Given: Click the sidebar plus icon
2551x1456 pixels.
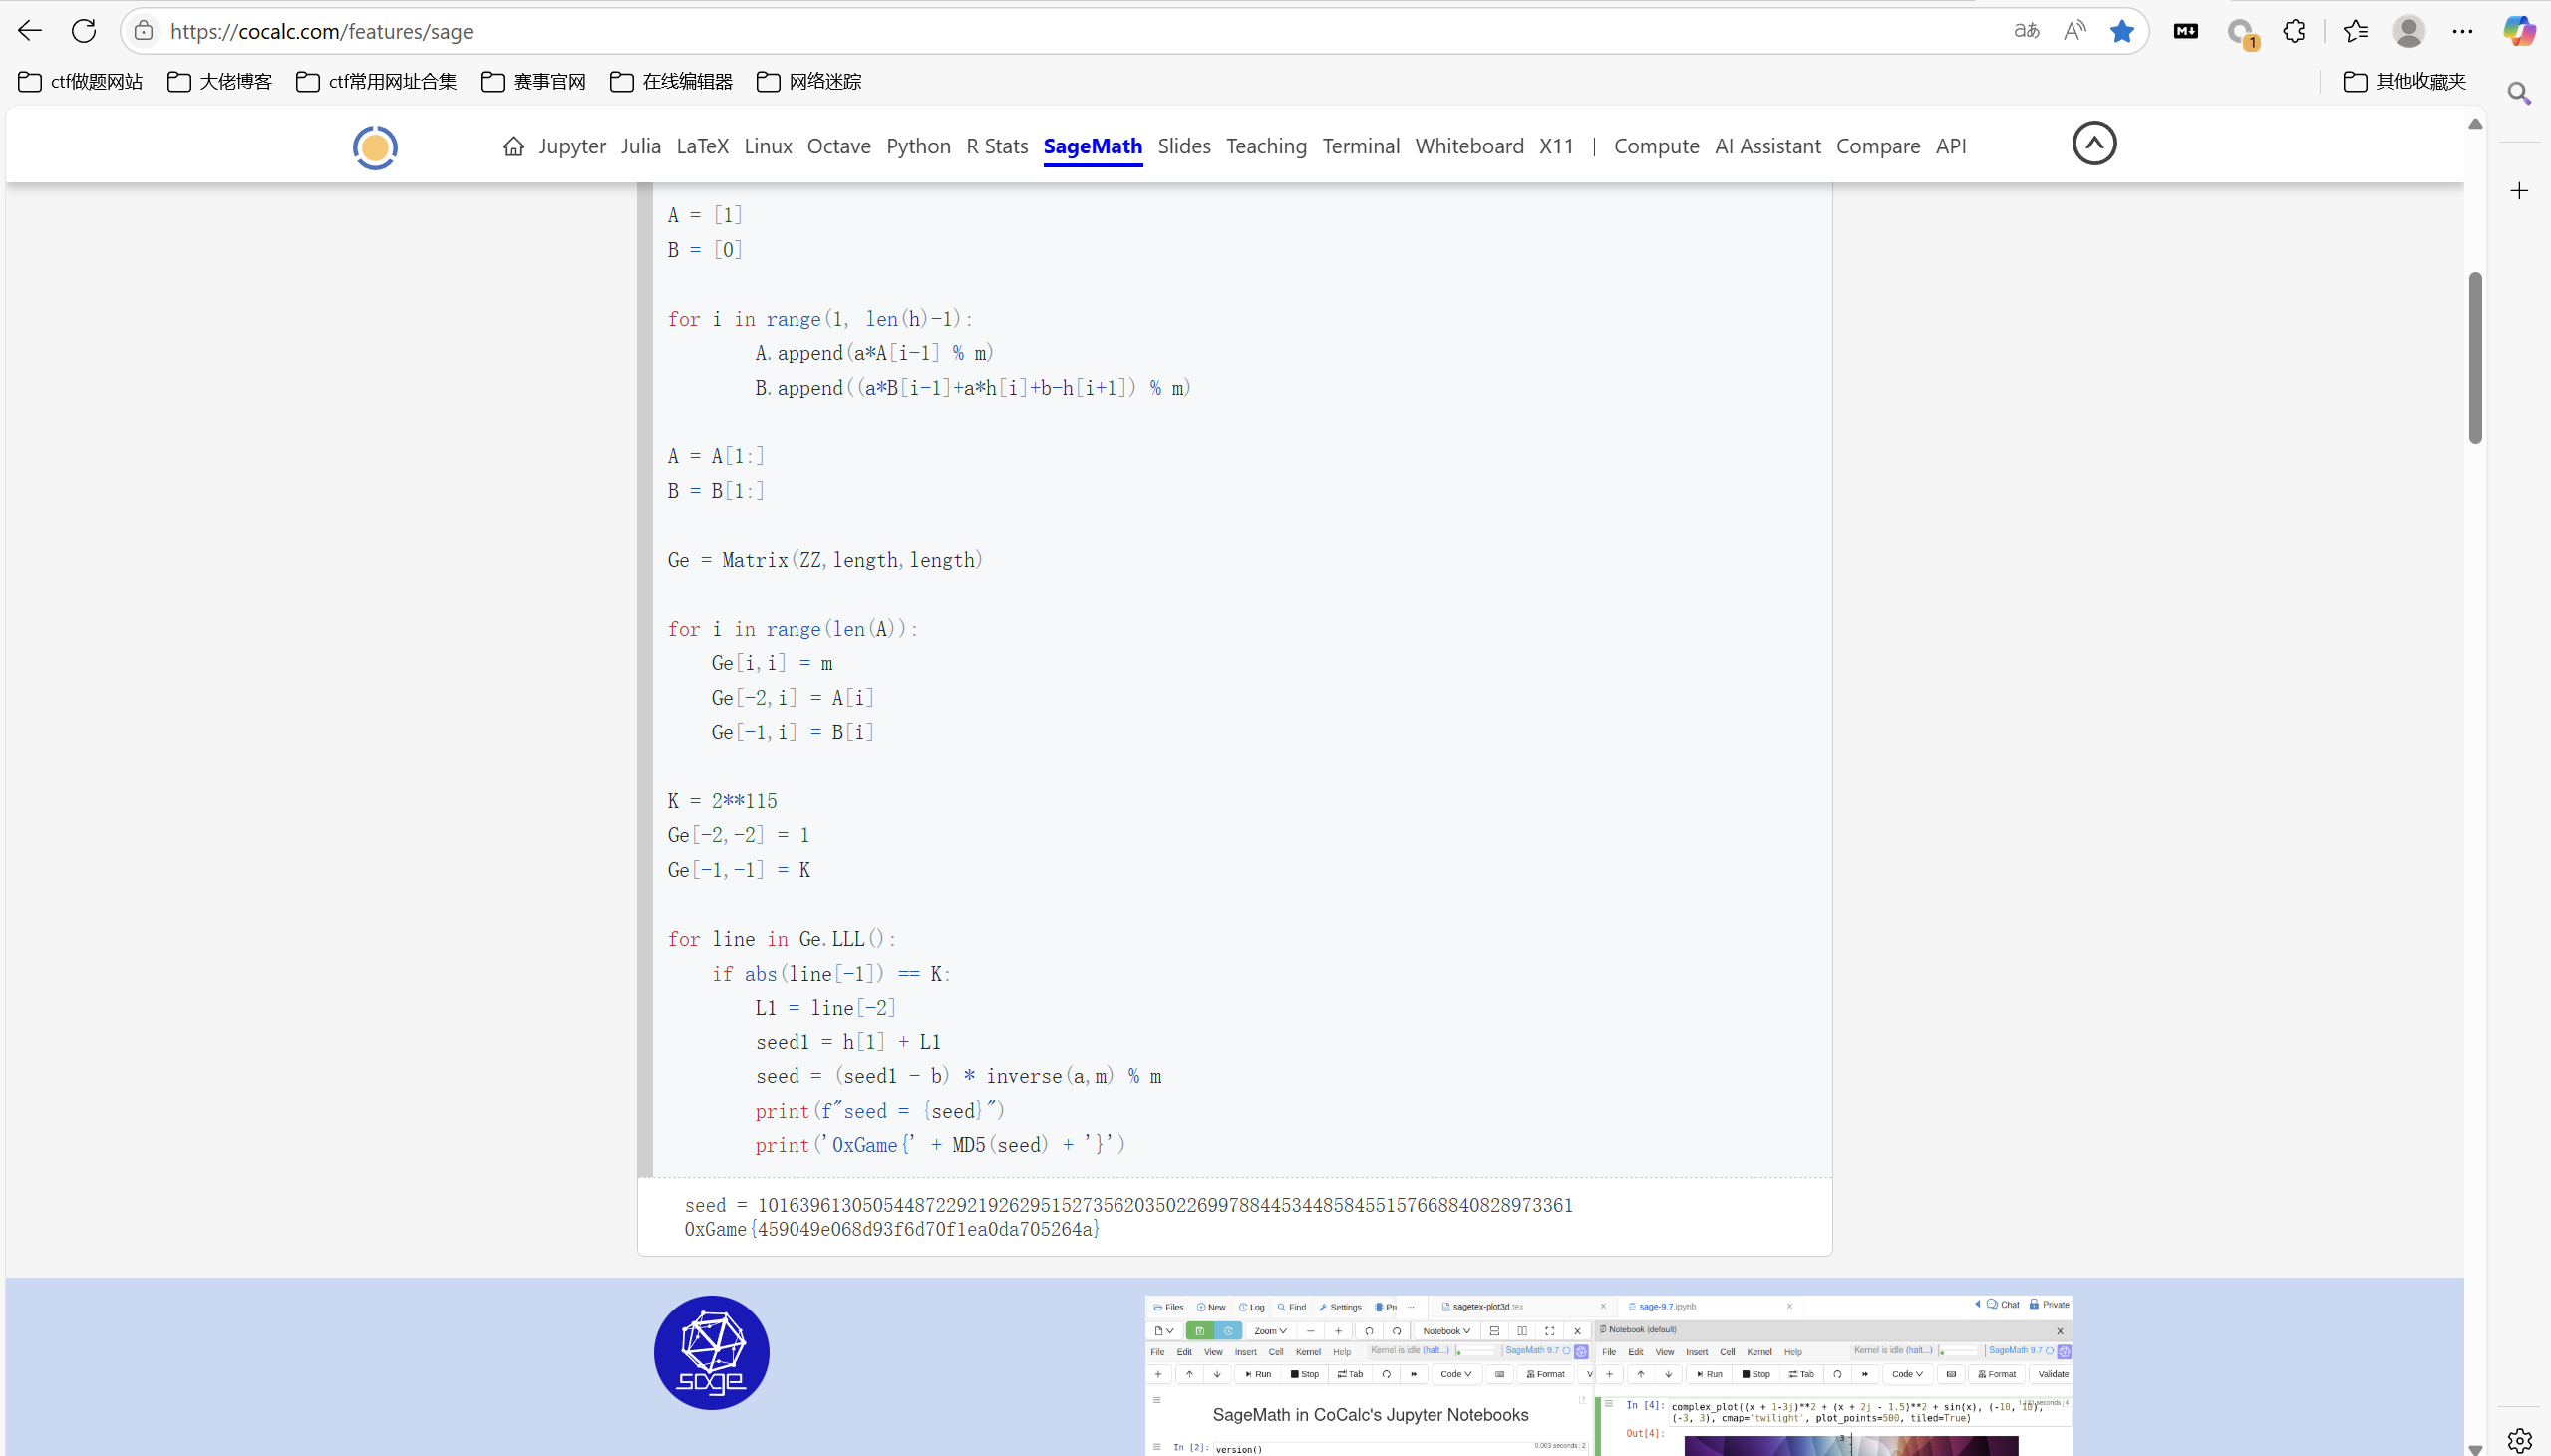Looking at the screenshot, I should click(2519, 190).
